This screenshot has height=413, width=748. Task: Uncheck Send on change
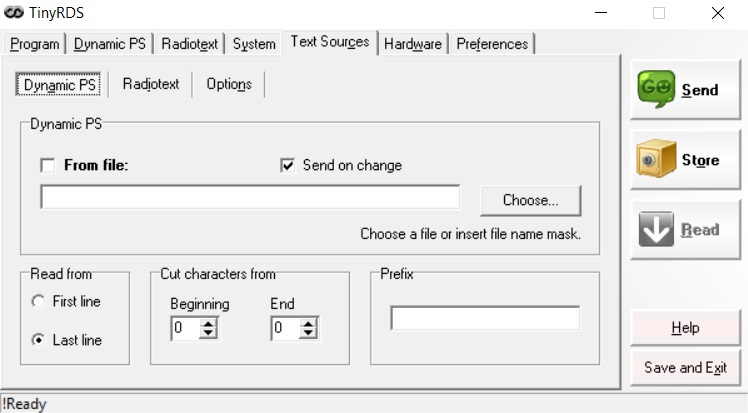click(288, 165)
